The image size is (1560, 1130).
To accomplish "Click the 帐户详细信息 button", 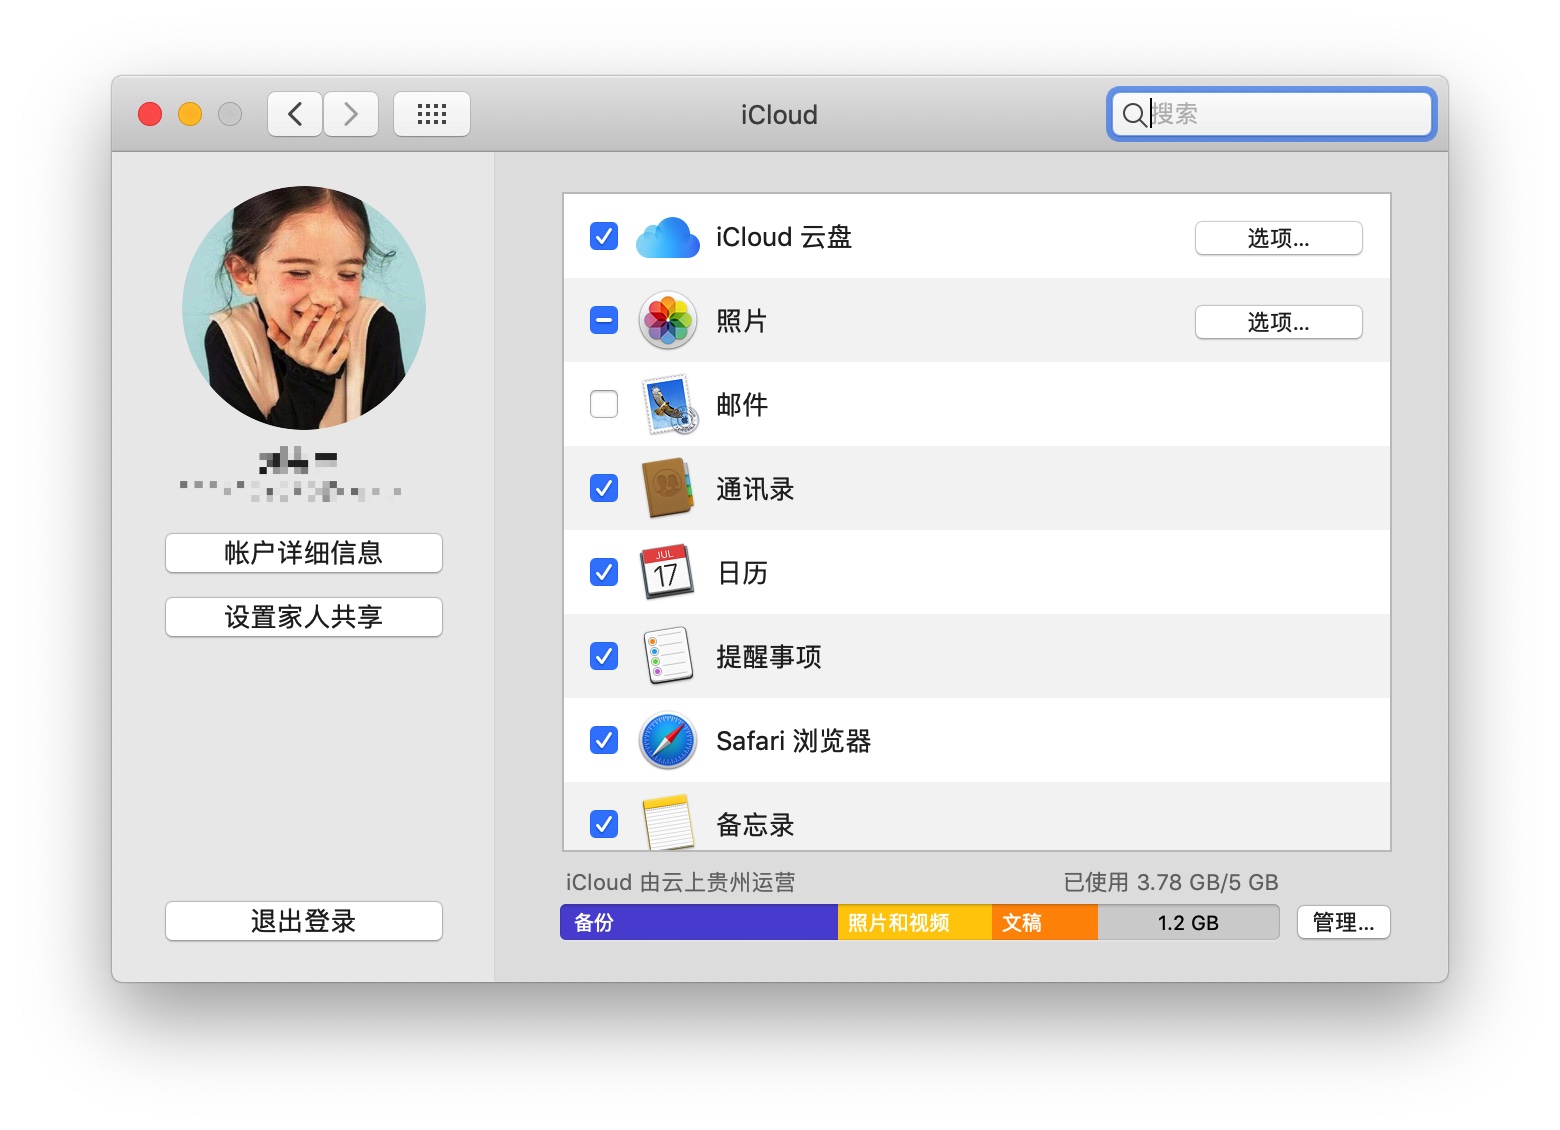I will [303, 553].
